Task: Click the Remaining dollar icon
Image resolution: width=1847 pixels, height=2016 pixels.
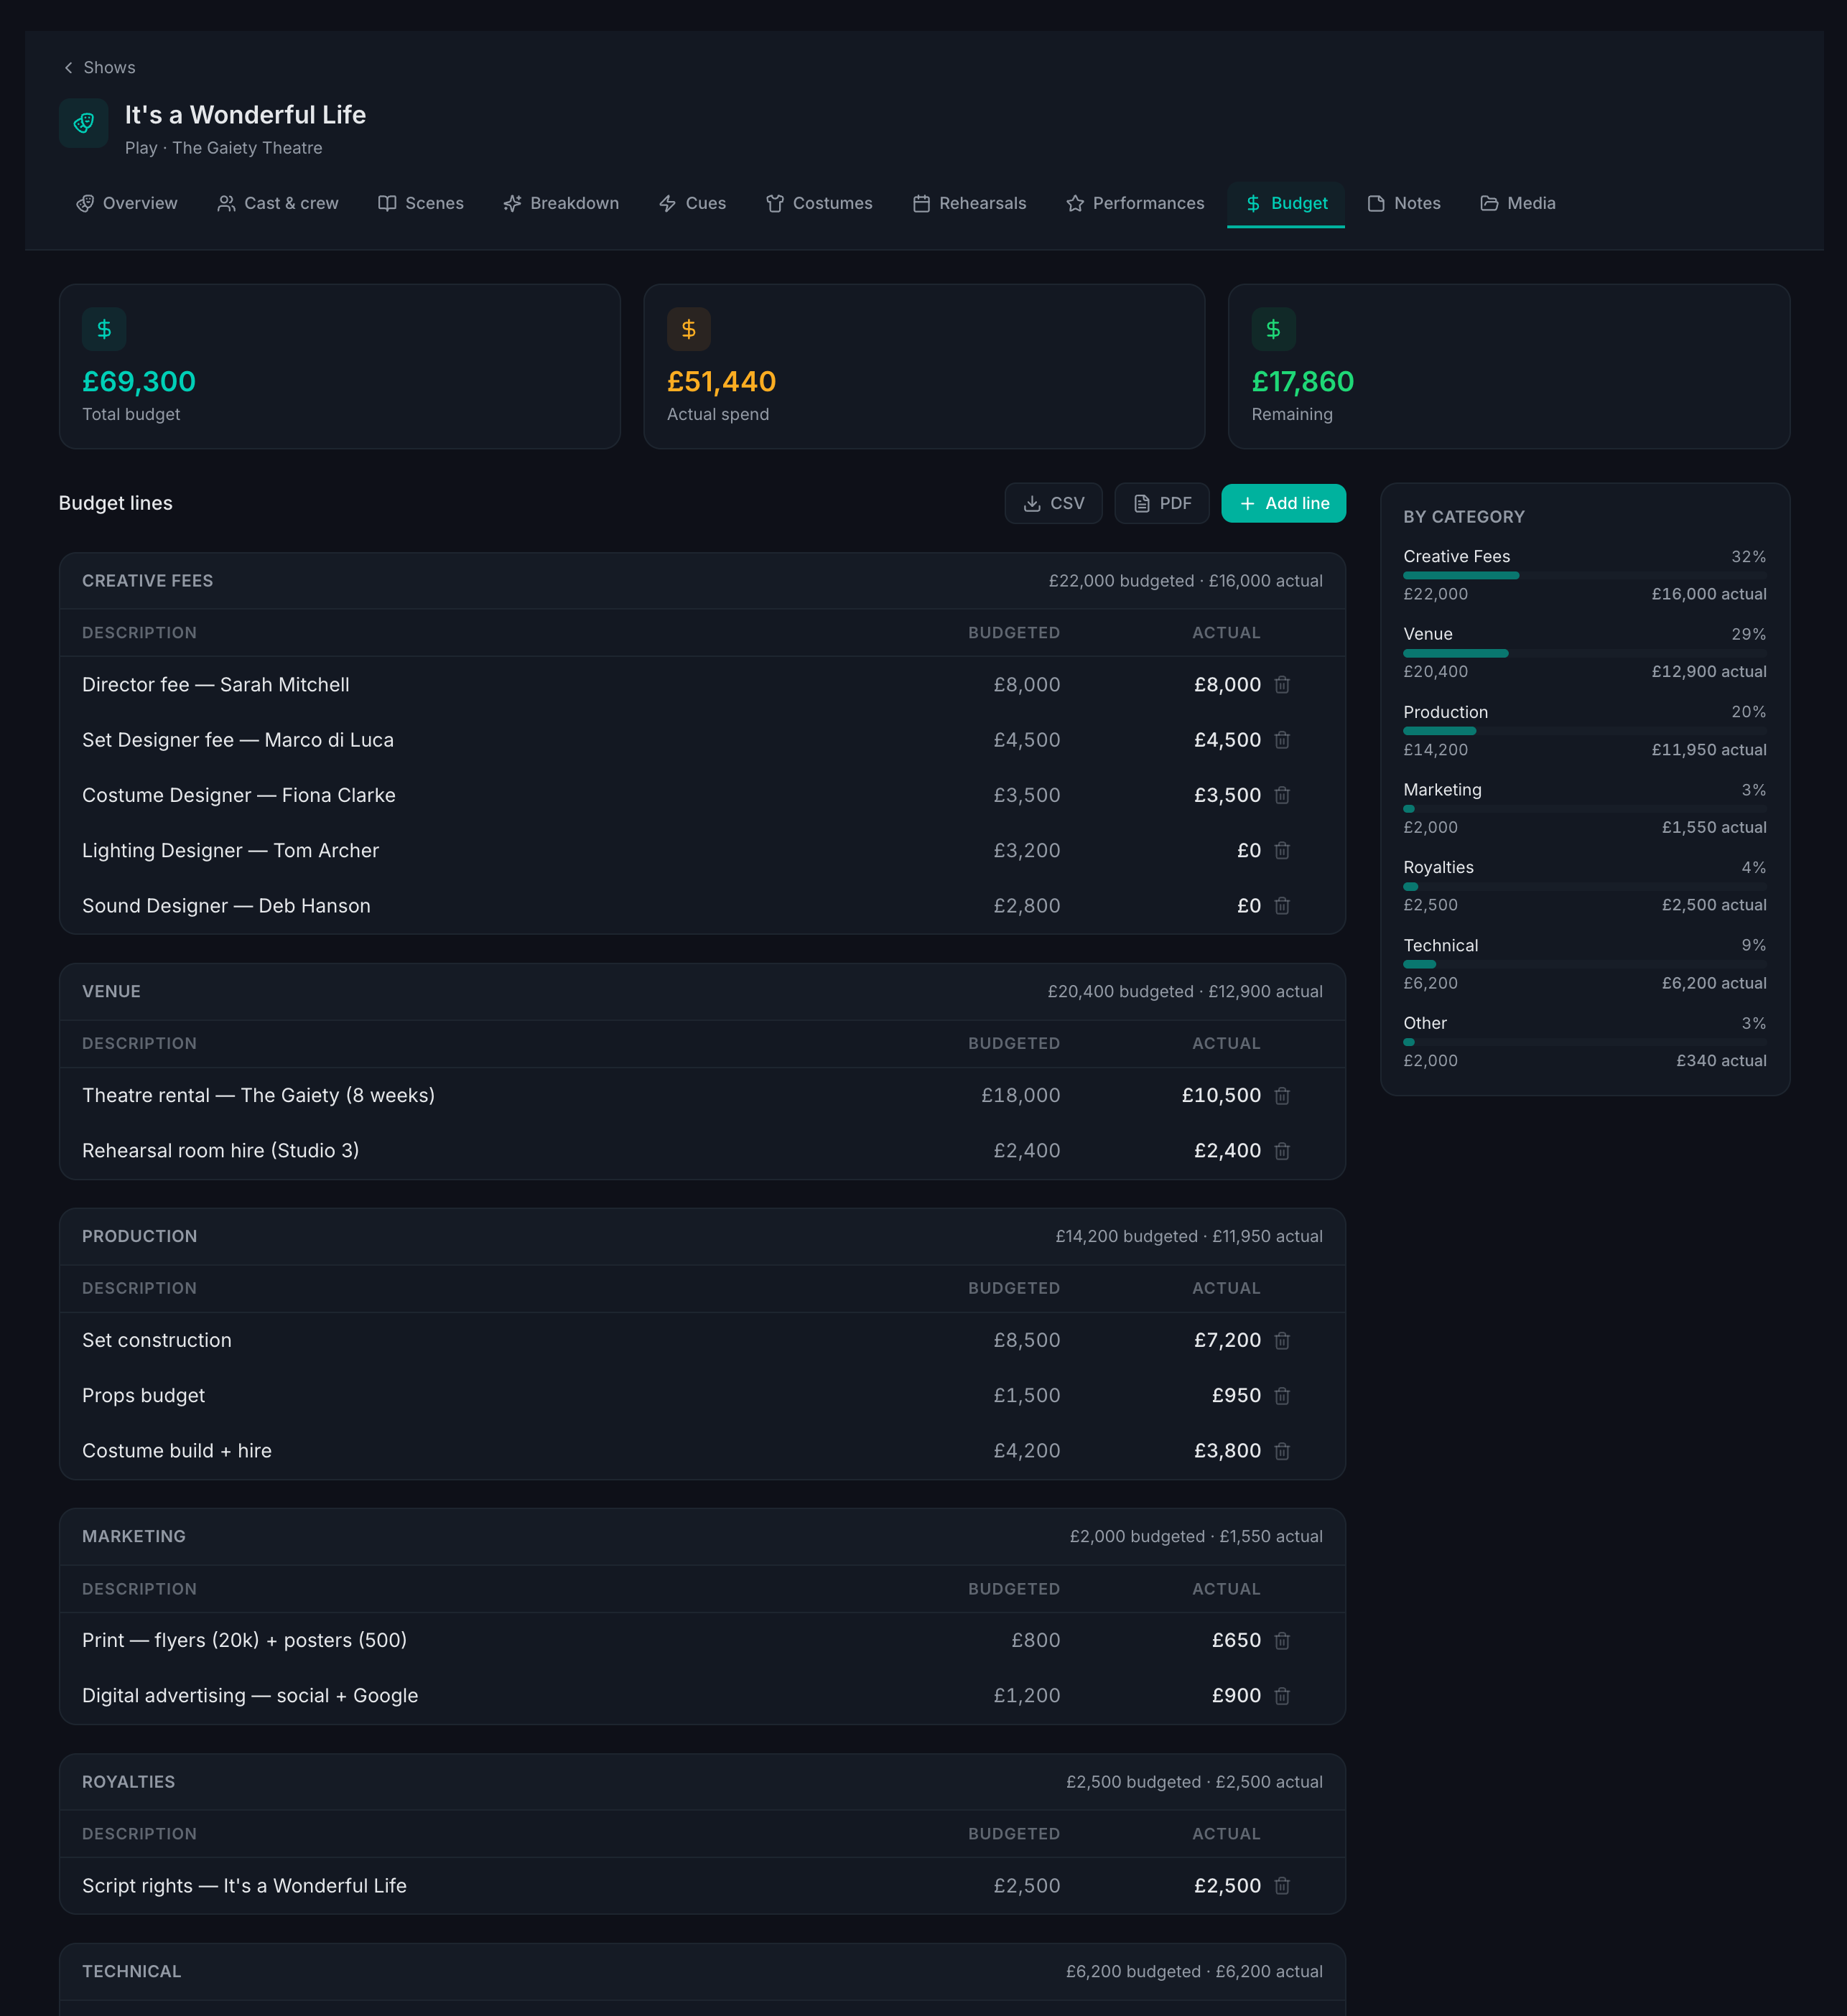Action: (1274, 329)
